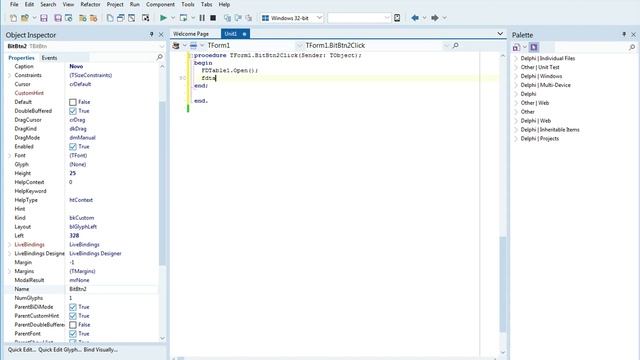This screenshot has width=640, height=360.
Task: Click the Palette category view icon
Action: (x=517, y=47)
